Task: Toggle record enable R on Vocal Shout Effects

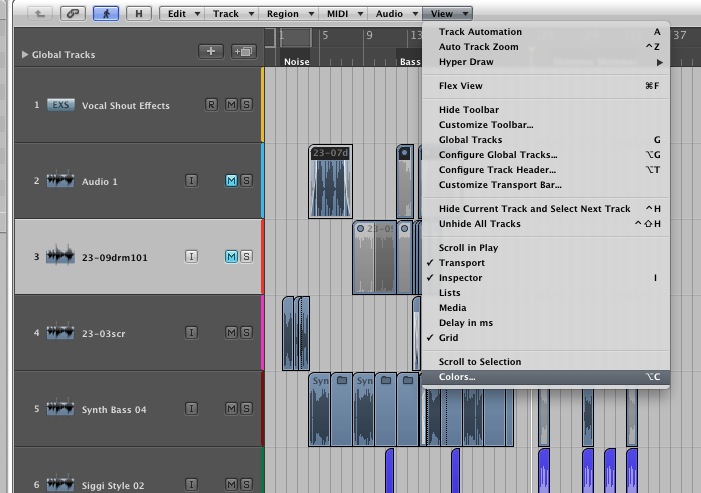Action: pos(211,105)
